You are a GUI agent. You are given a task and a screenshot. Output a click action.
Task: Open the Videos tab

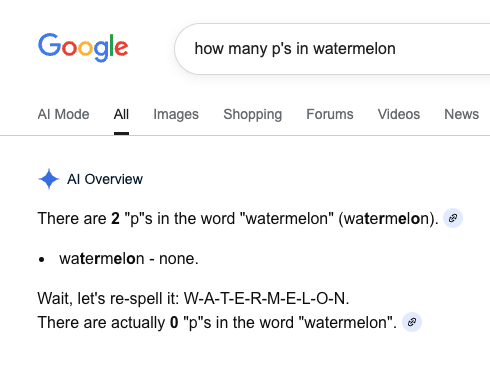398,114
